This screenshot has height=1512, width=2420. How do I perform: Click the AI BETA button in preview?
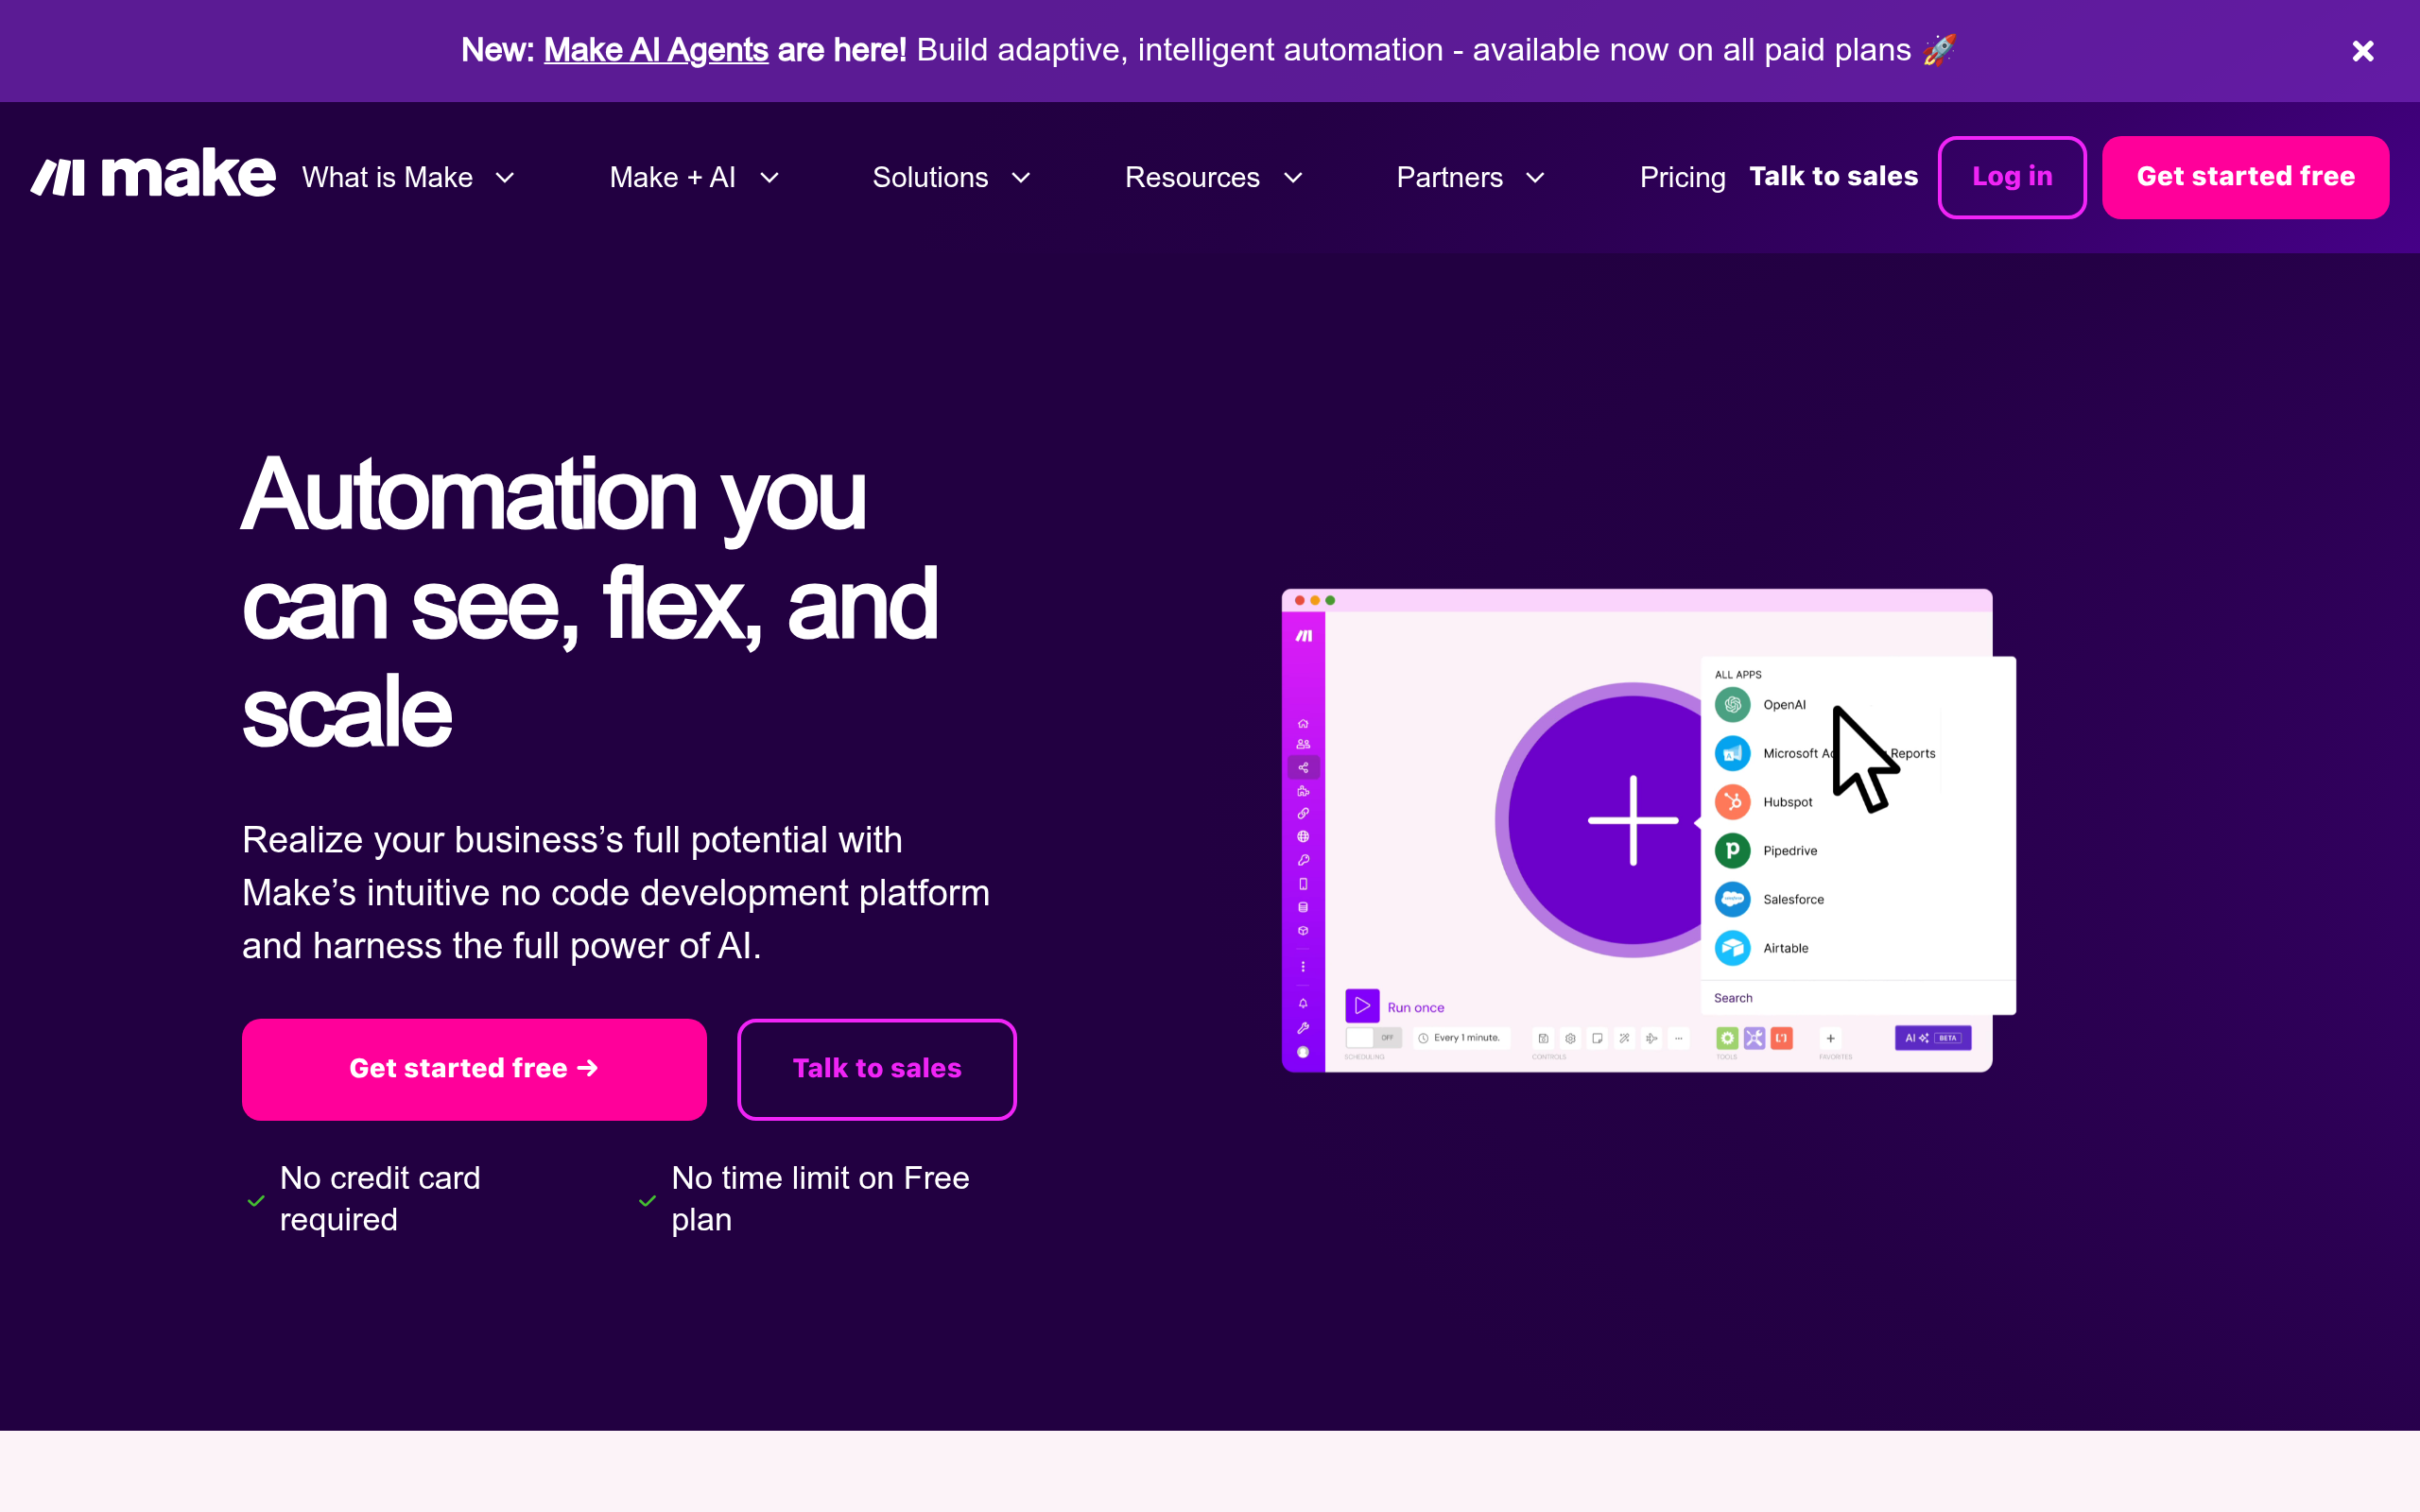1932,1038
